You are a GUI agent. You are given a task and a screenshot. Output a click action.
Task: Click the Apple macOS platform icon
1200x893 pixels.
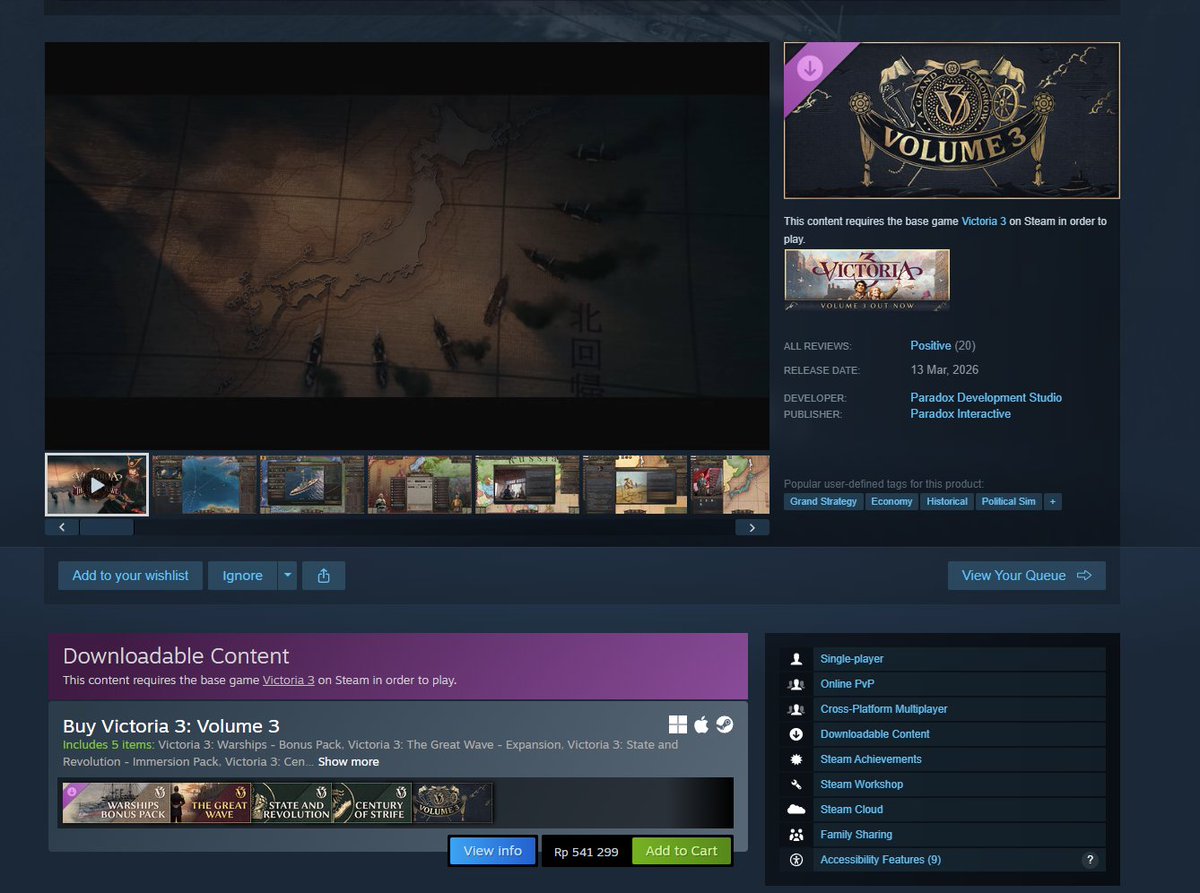point(701,725)
